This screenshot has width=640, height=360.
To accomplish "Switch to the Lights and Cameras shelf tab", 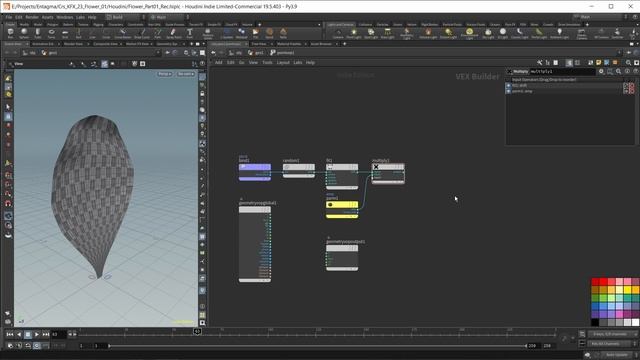I will click(x=341, y=24).
